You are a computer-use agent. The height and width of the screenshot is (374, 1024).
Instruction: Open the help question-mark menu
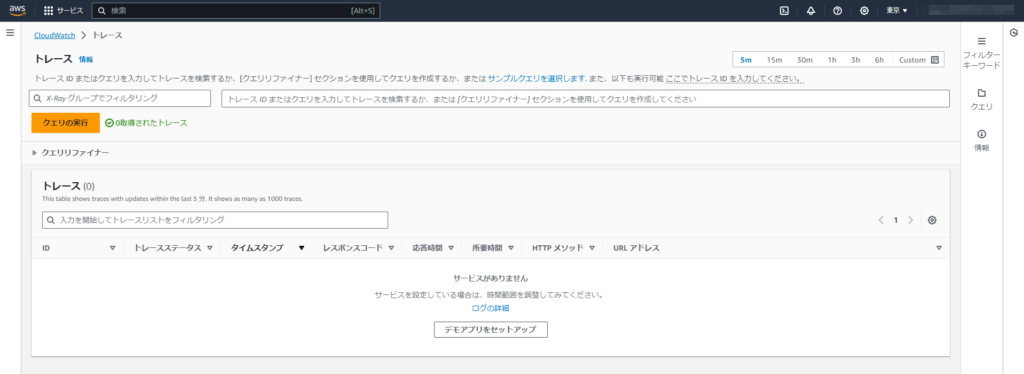point(837,10)
